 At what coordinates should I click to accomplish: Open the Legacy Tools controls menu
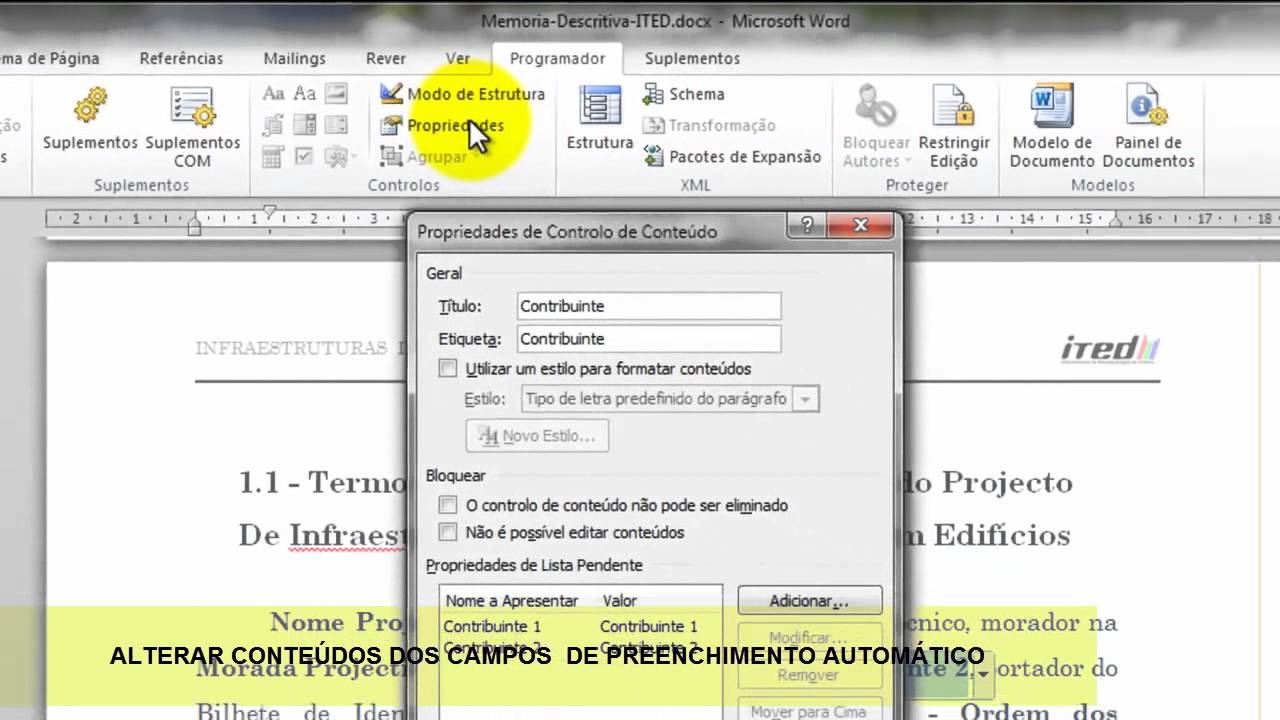click(340, 156)
